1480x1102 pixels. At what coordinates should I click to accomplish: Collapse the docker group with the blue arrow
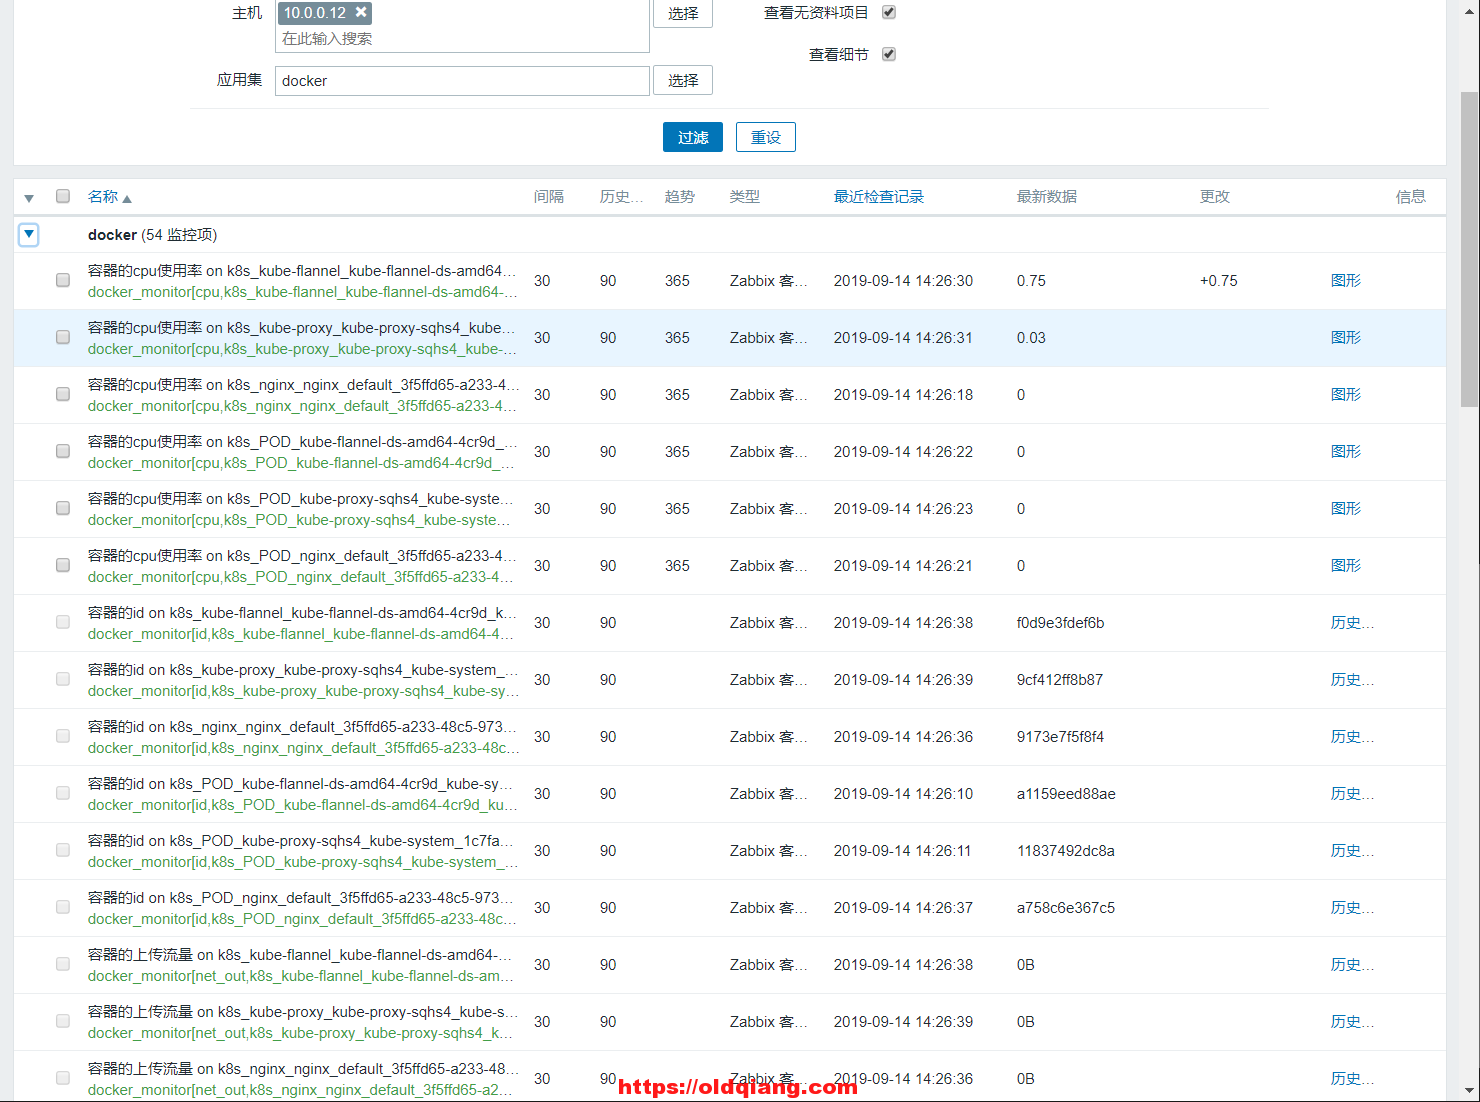pos(29,235)
